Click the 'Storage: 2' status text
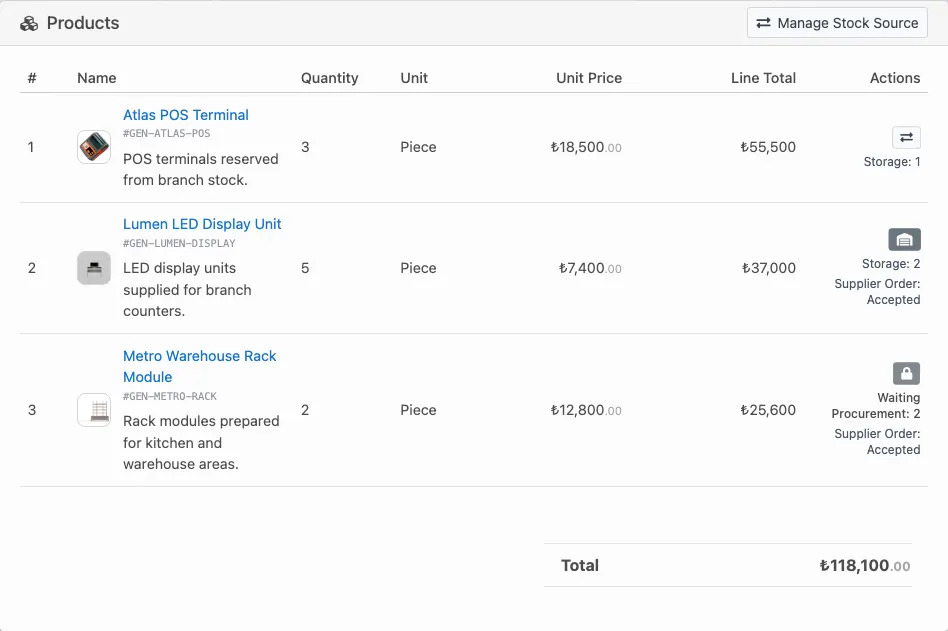The width and height of the screenshot is (948, 631). tap(891, 264)
